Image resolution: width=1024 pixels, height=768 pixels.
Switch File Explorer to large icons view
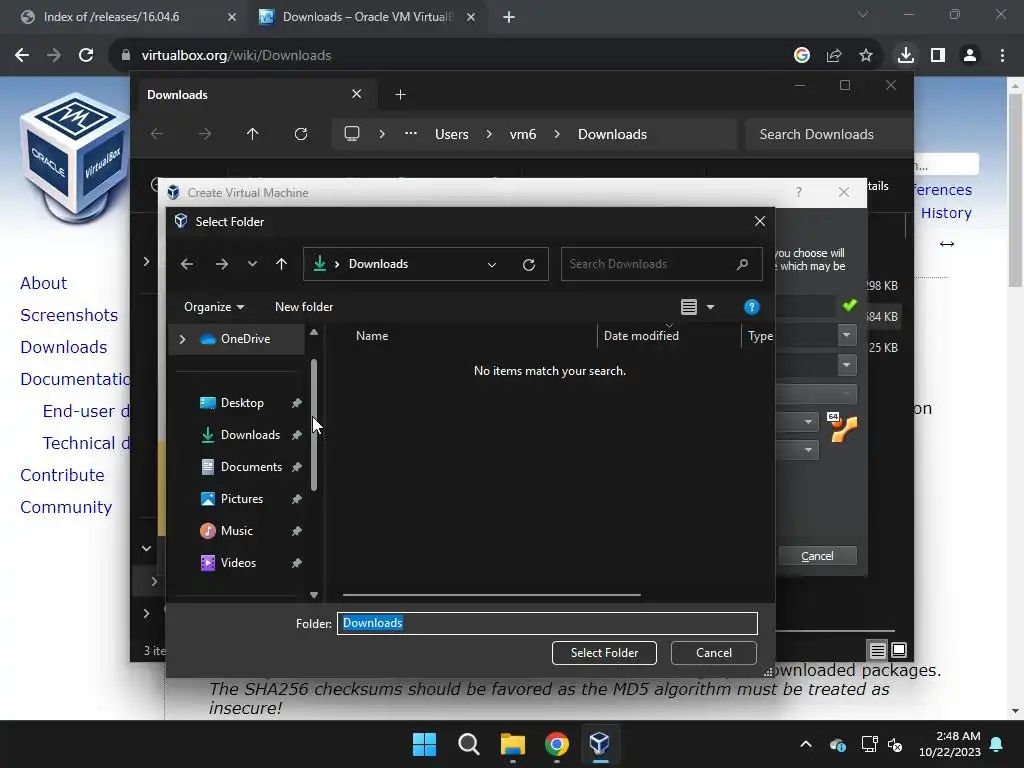pos(899,650)
